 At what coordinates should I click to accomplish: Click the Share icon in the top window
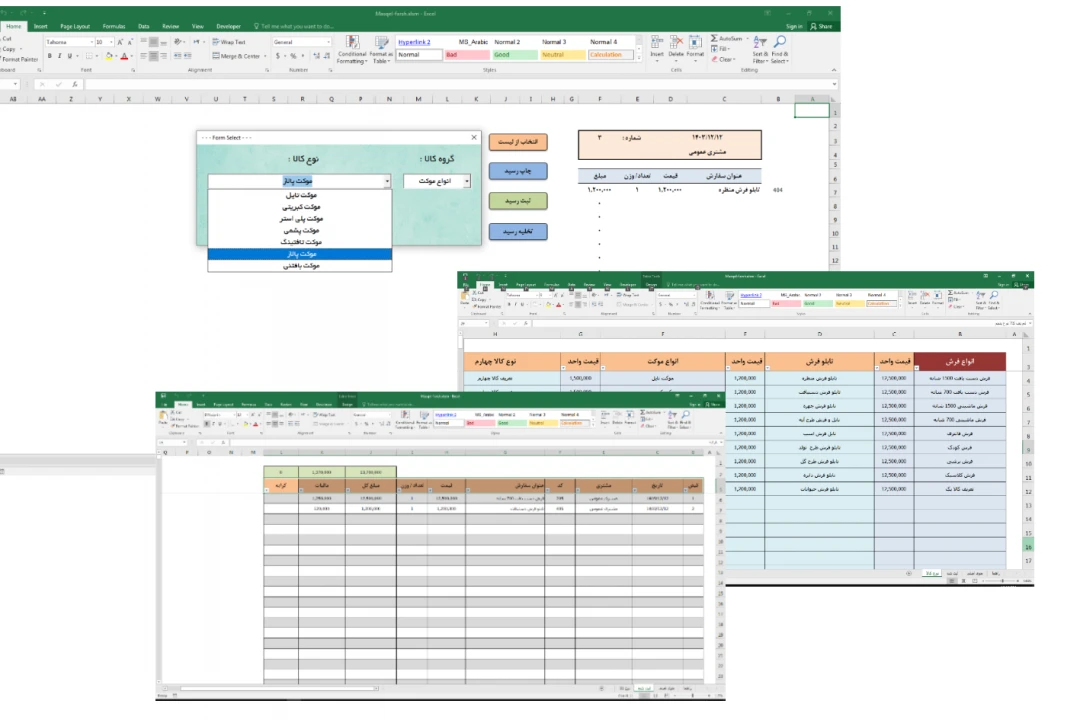coord(821,26)
